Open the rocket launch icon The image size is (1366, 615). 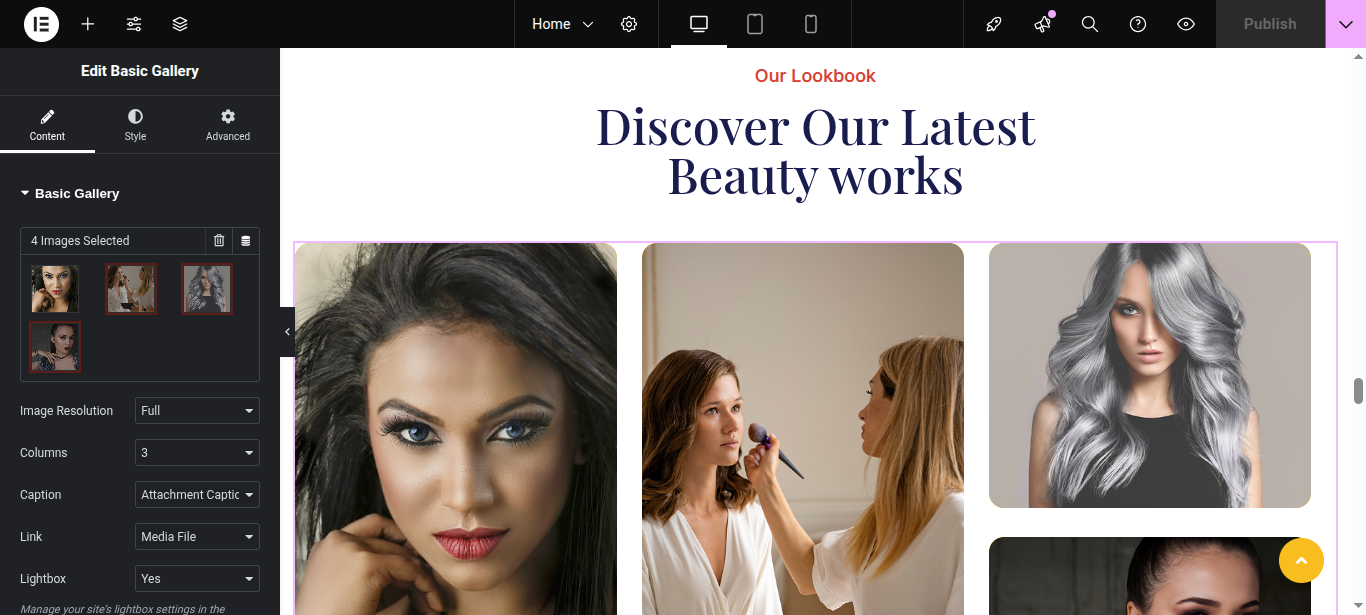(994, 24)
